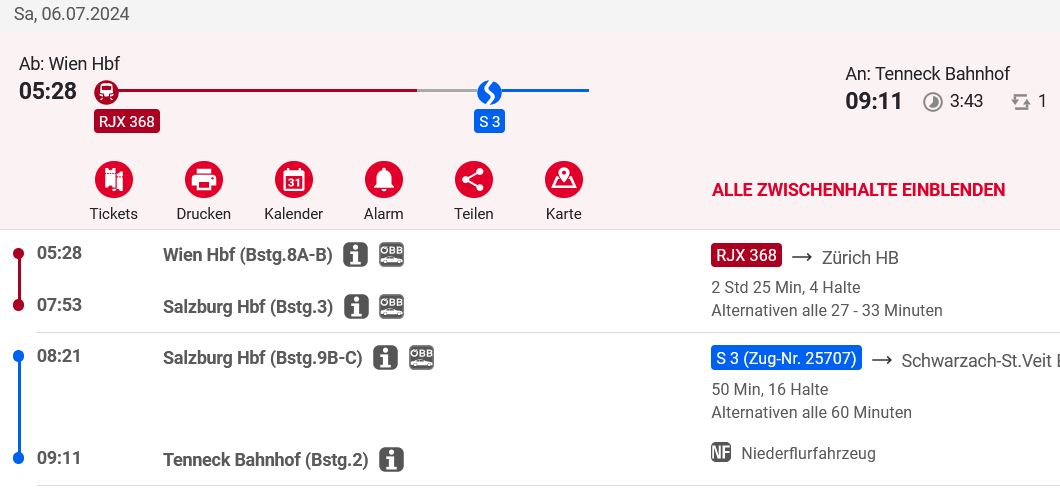Add the trip with Kalender icon
The image size is (1060, 502).
[x=293, y=180]
